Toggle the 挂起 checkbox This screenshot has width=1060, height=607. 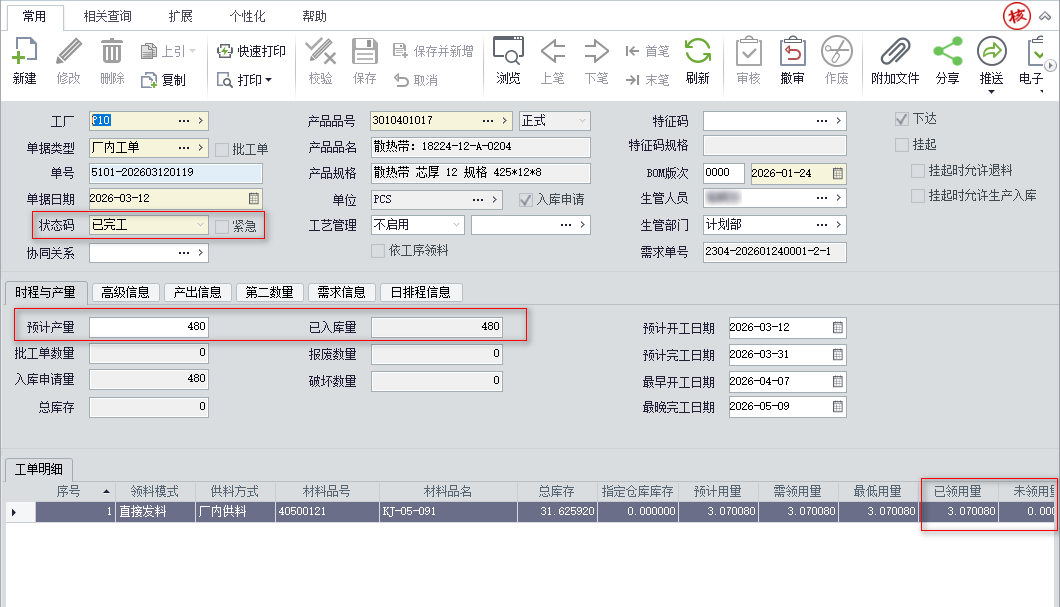(901, 145)
